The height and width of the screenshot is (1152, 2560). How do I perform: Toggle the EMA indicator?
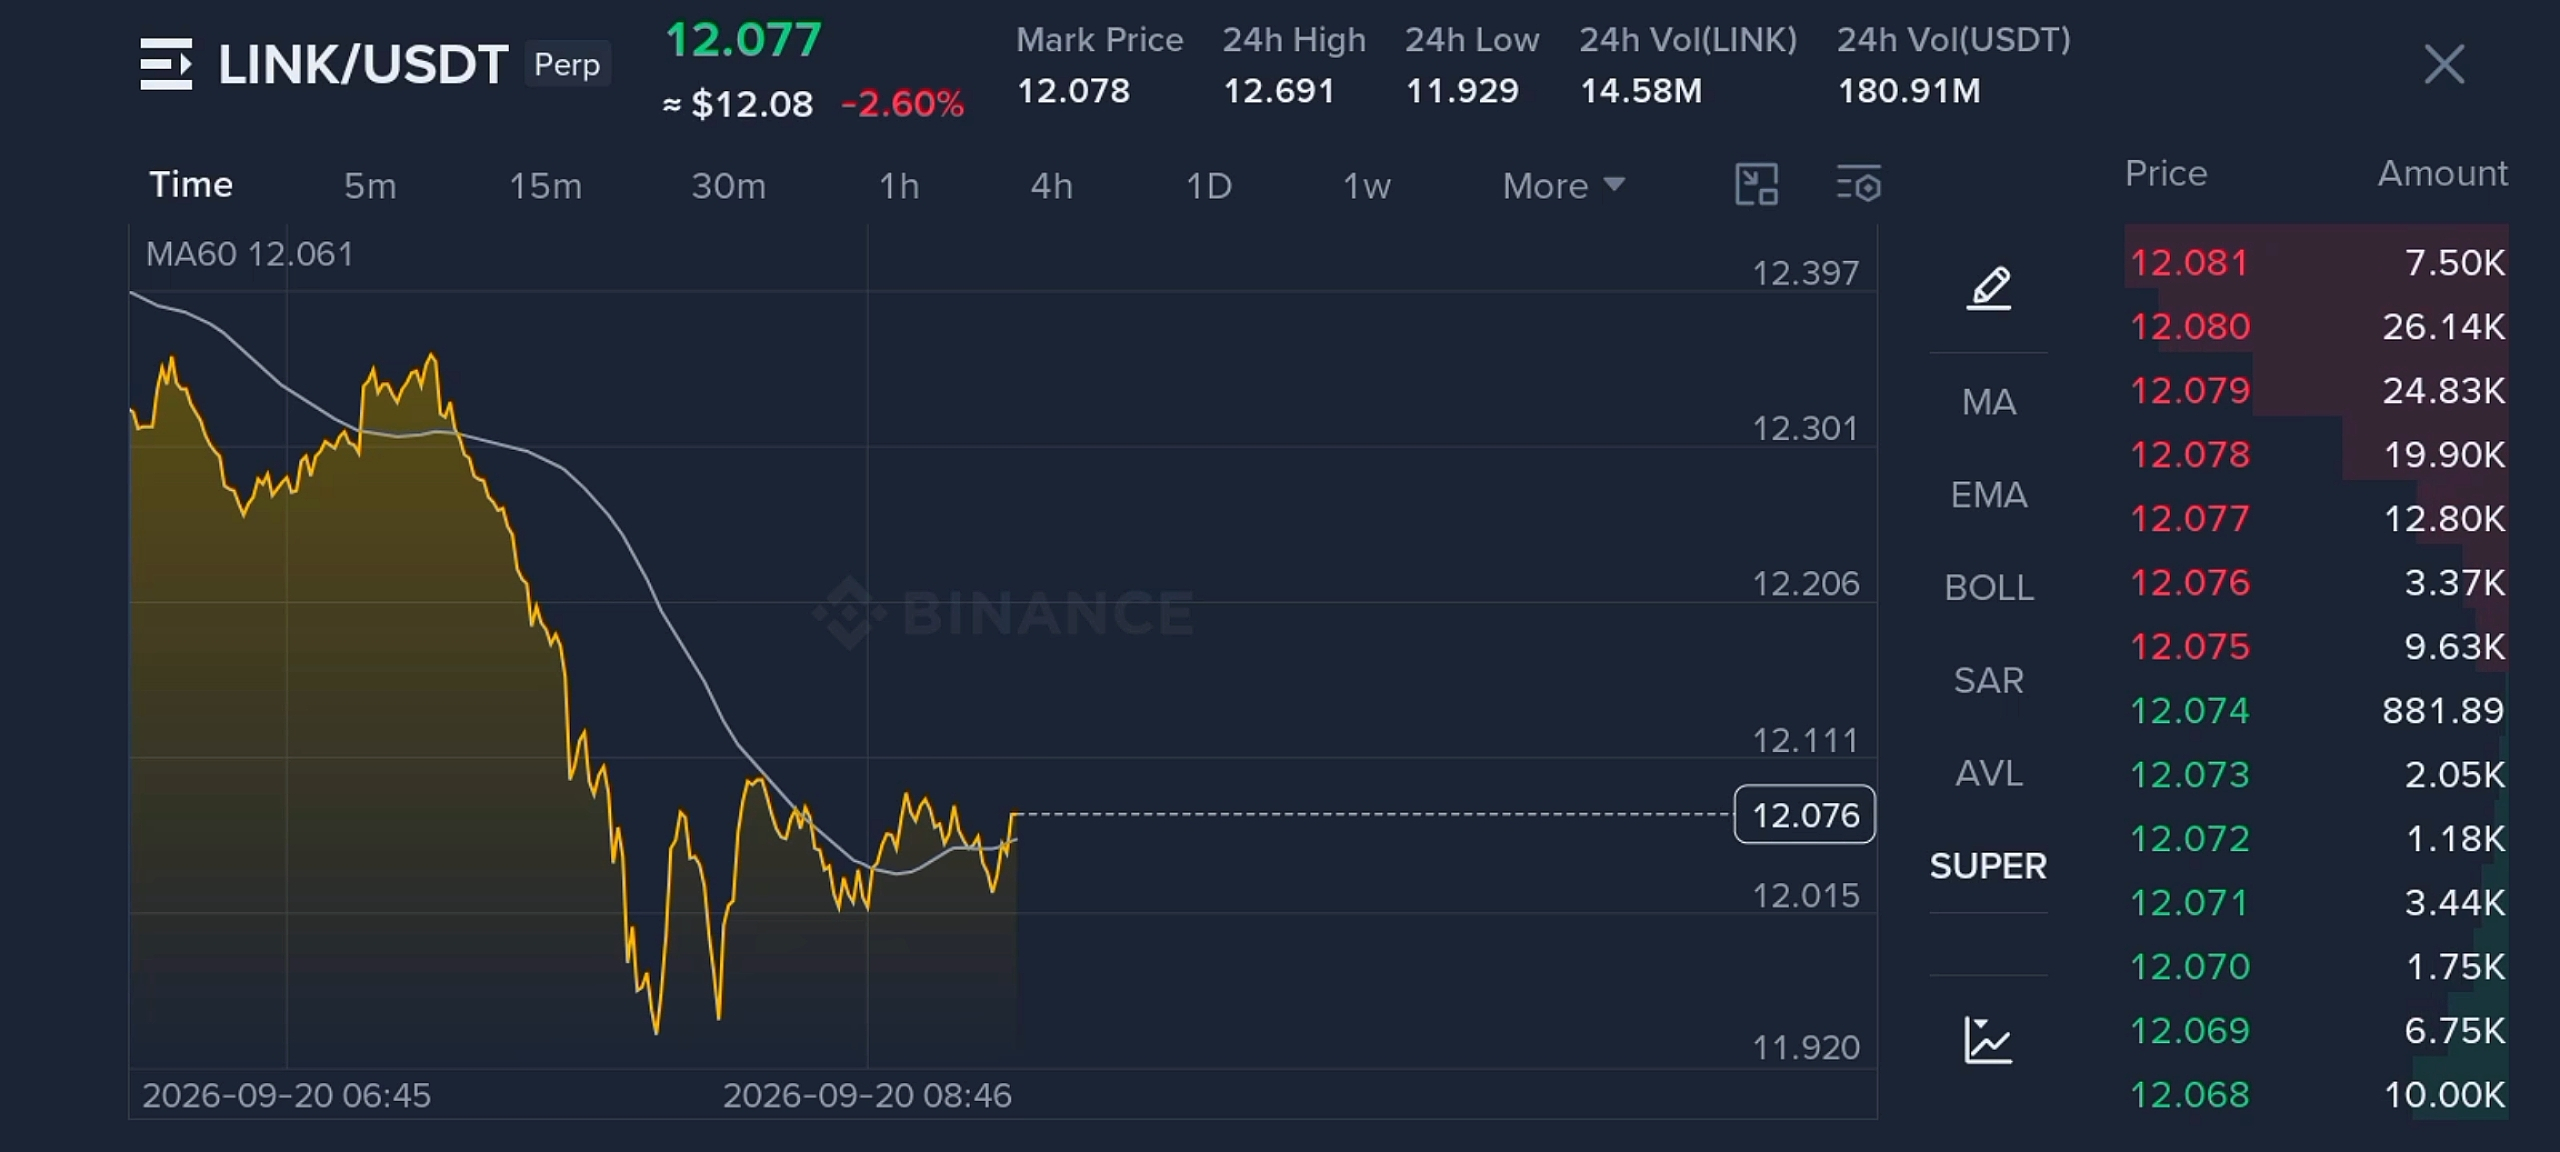1988,495
